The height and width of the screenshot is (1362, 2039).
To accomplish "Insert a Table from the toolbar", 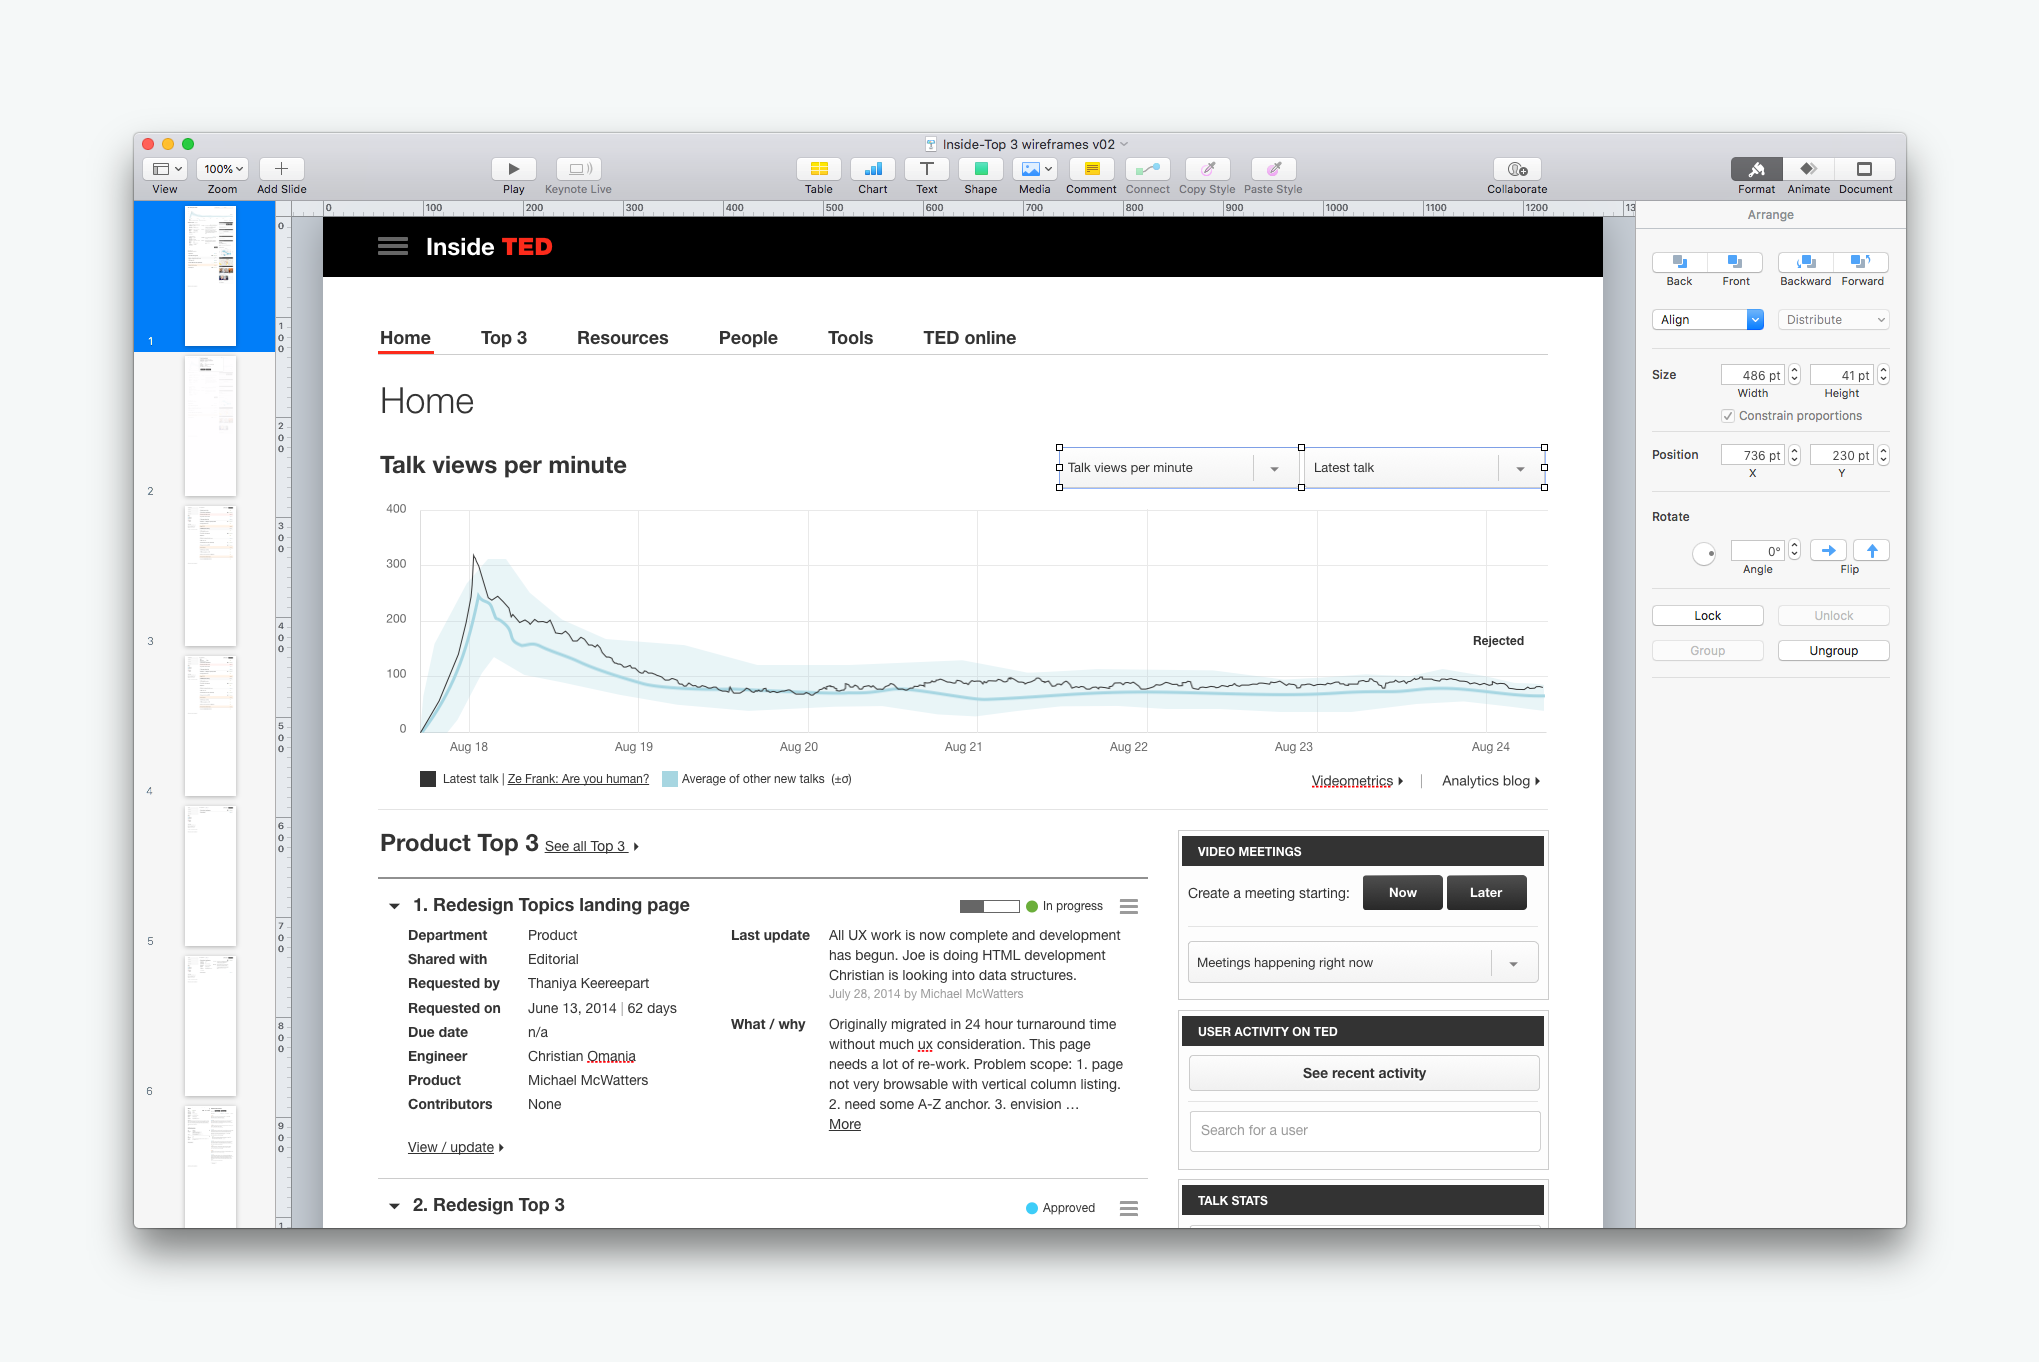I will pos(819,169).
